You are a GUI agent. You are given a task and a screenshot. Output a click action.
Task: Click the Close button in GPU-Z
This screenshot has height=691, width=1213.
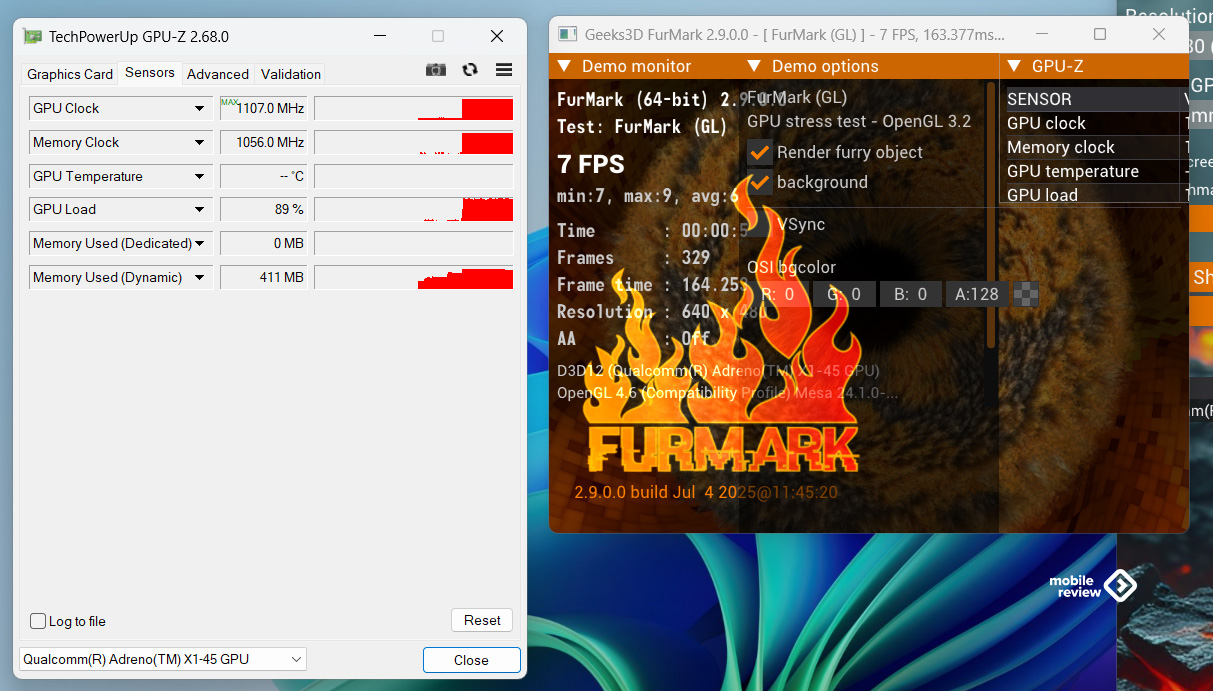[x=471, y=660]
